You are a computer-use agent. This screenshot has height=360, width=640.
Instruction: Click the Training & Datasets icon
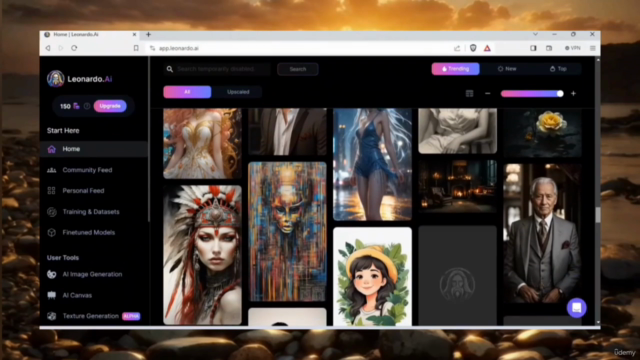(51, 211)
